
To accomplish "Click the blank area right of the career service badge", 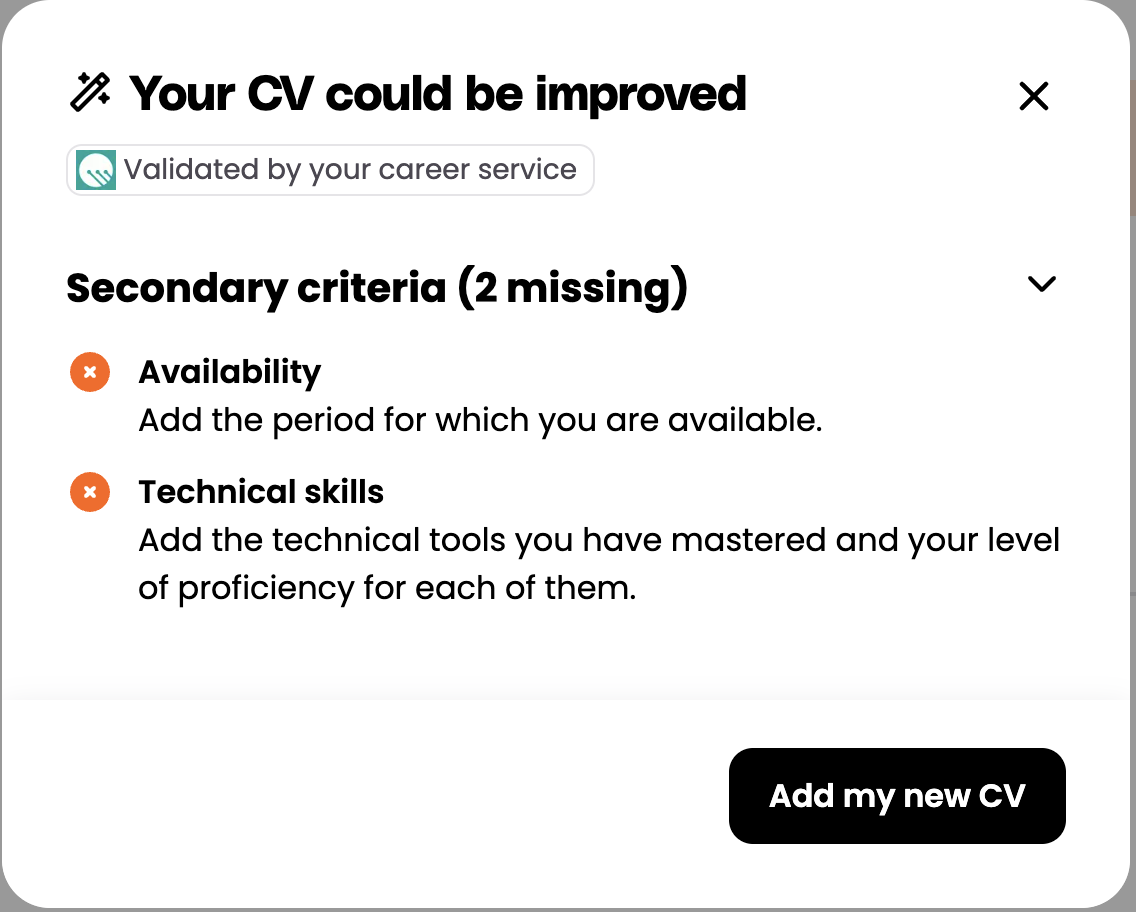I will (800, 170).
